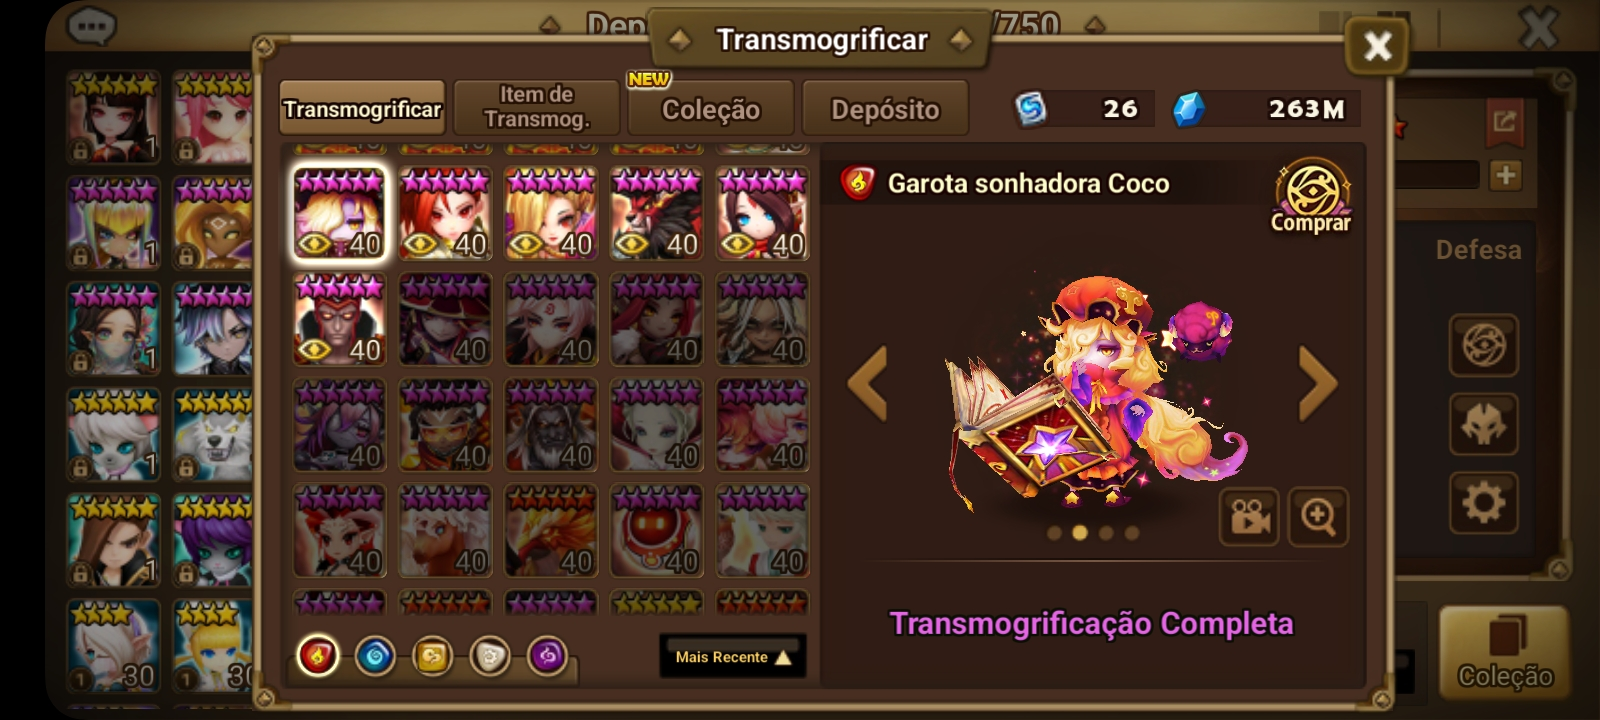This screenshot has height=720, width=1600.
Task: Click the Comprar transmog purchase icon
Action: 1311,197
